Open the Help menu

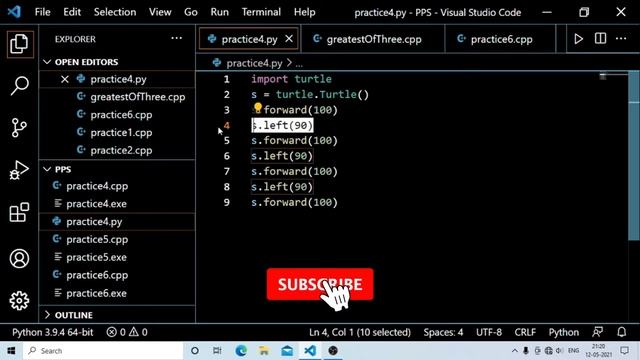point(304,12)
